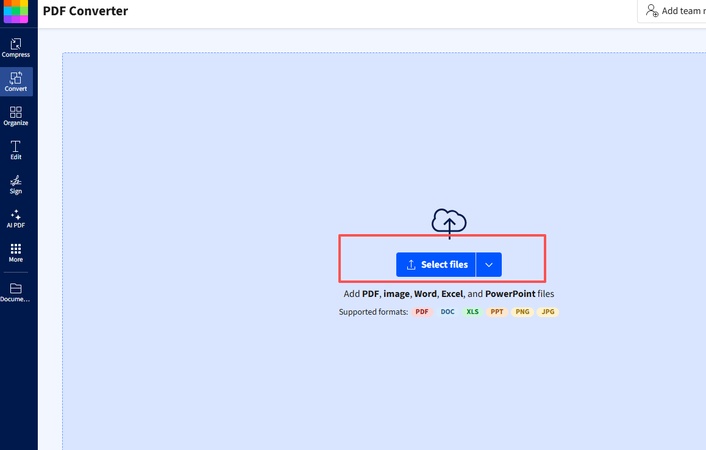Open the Edit tool in sidebar
This screenshot has height=450, width=706.
16,150
